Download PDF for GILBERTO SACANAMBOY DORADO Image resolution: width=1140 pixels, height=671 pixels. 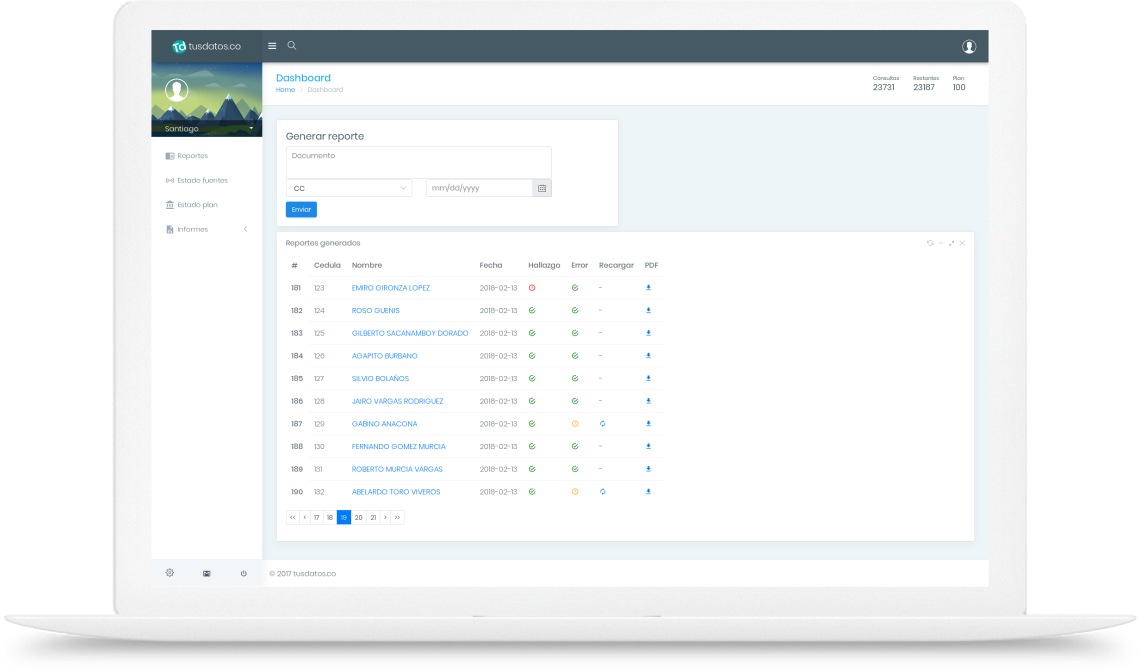click(x=649, y=333)
